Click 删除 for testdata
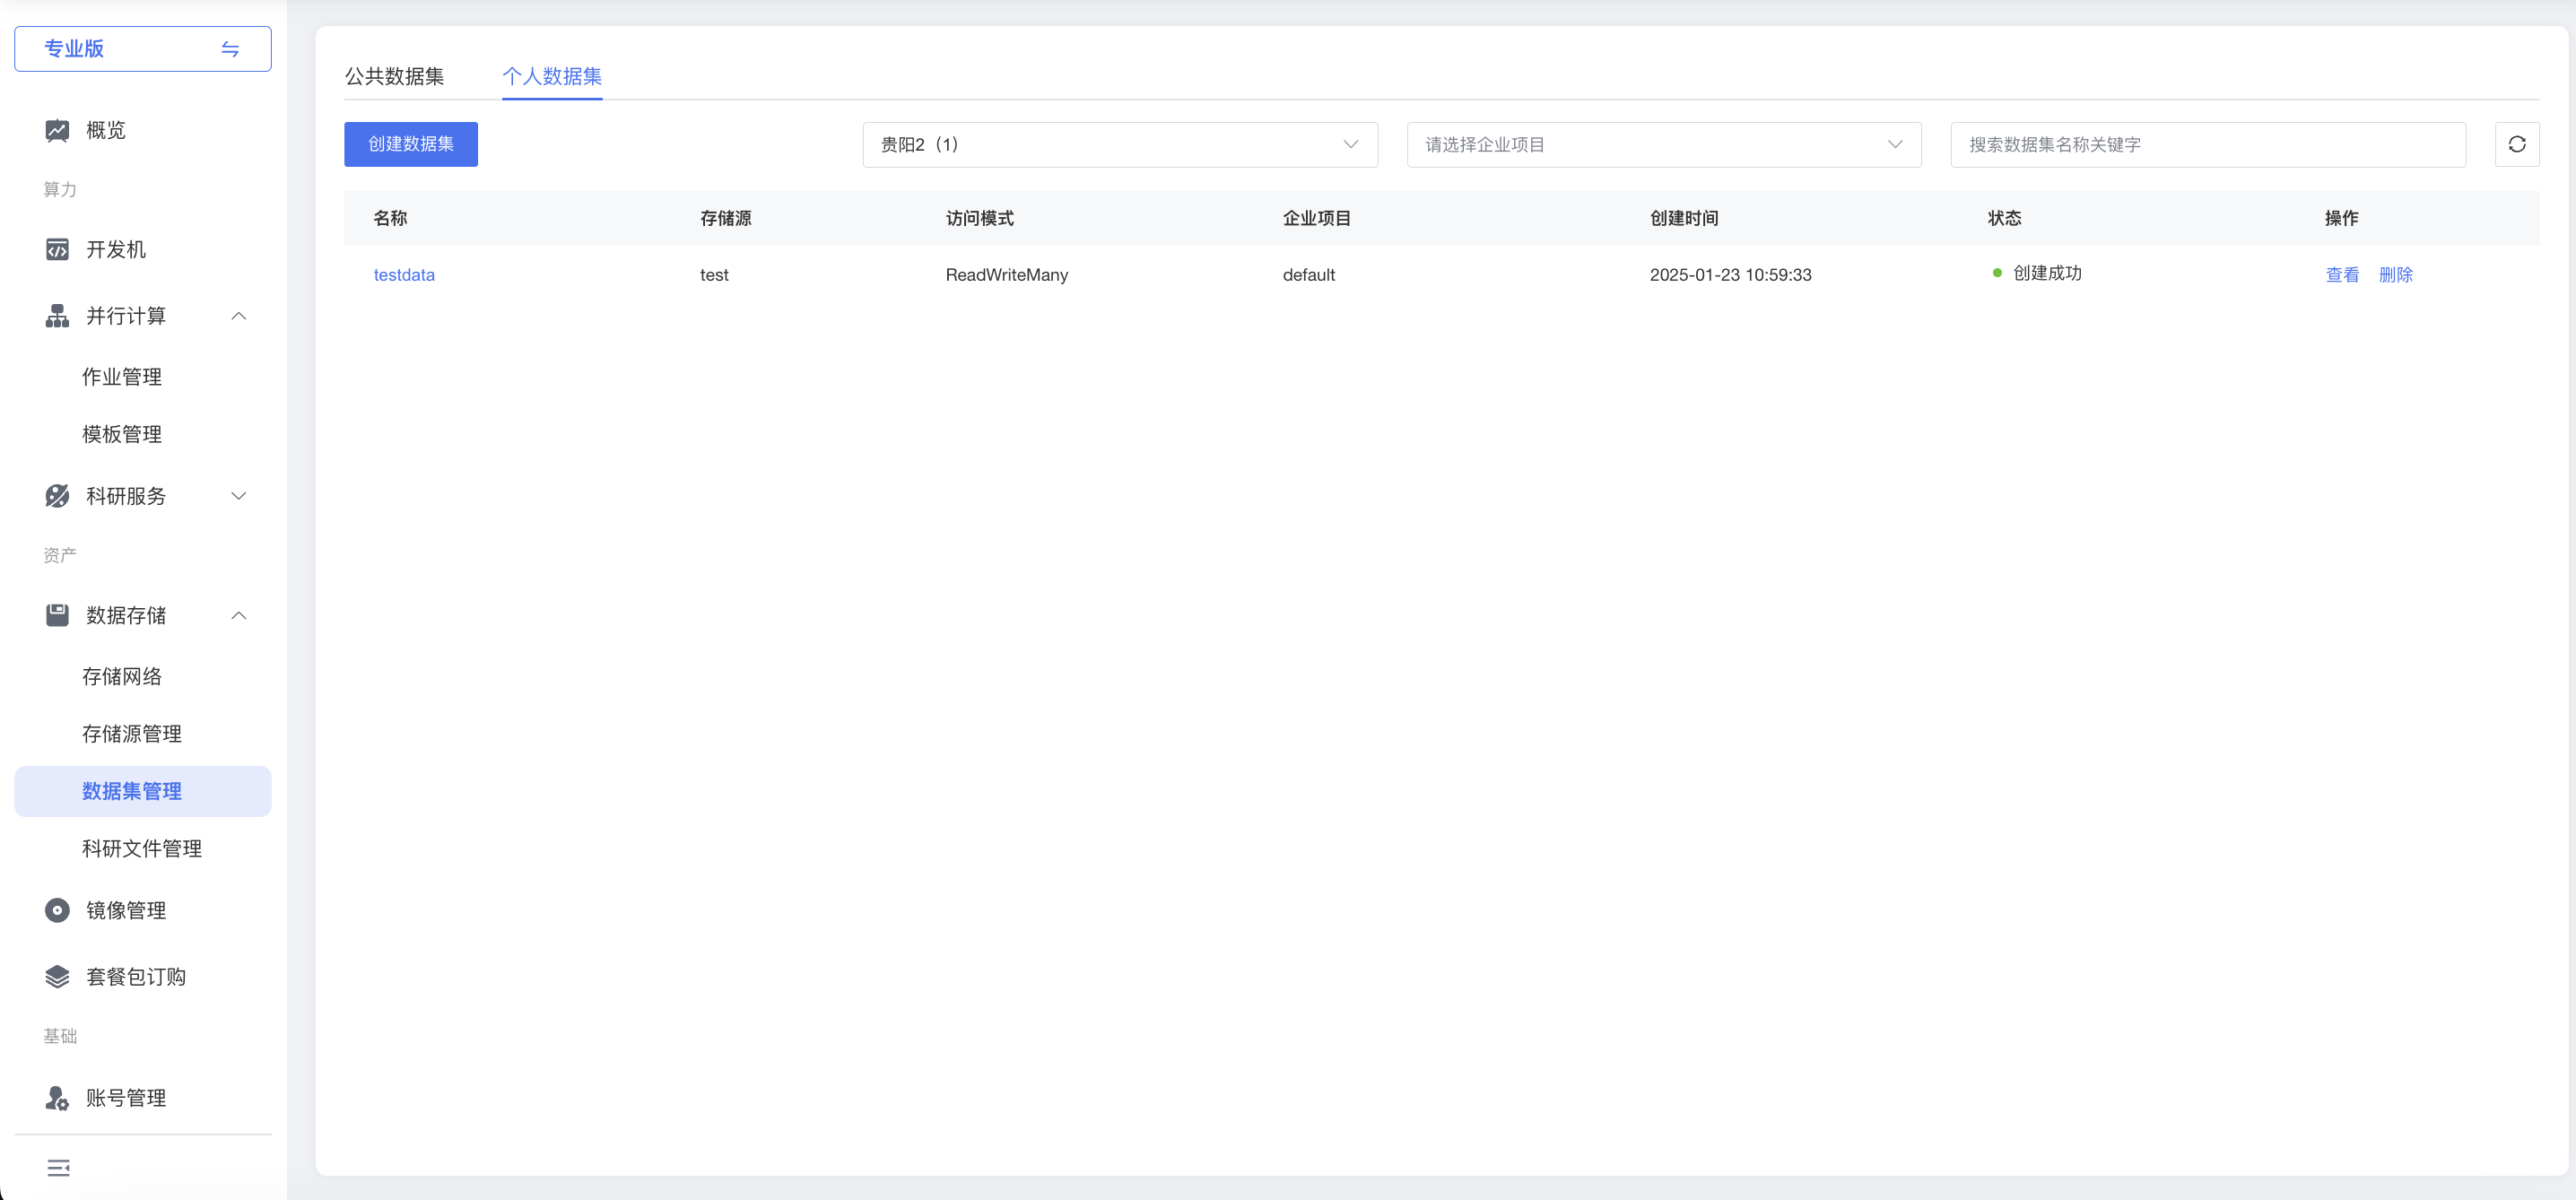This screenshot has height=1200, width=2576. tap(2396, 275)
